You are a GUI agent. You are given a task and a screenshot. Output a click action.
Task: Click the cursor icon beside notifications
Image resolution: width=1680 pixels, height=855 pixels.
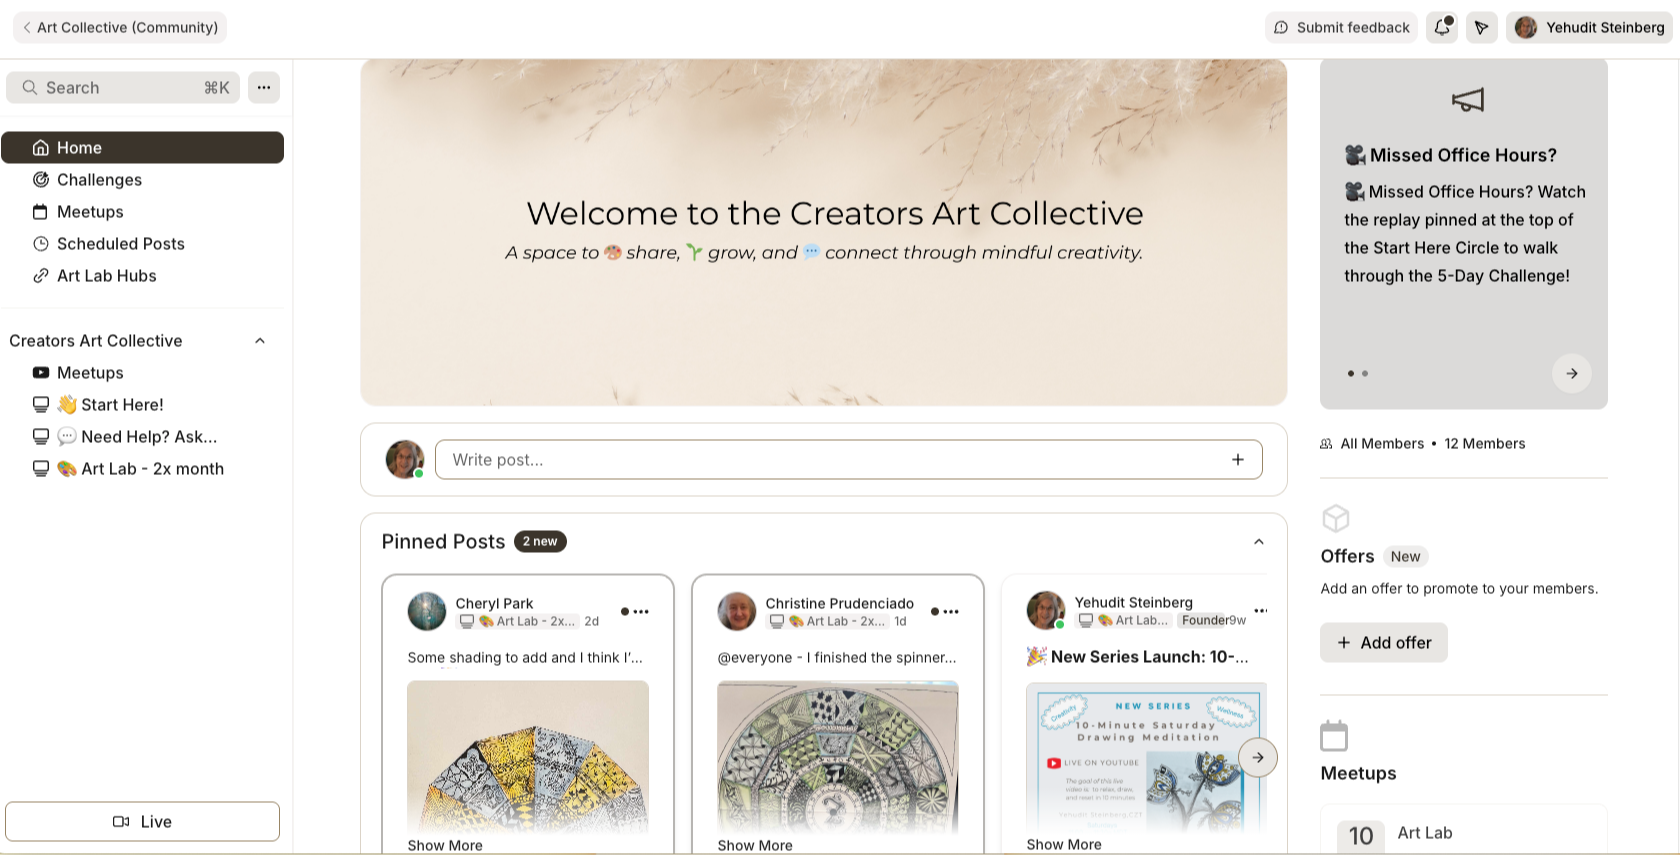pyautogui.click(x=1481, y=27)
